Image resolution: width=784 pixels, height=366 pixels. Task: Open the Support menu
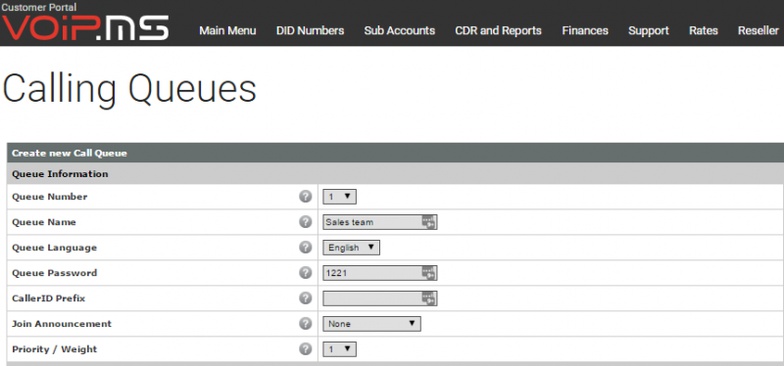pyautogui.click(x=648, y=30)
